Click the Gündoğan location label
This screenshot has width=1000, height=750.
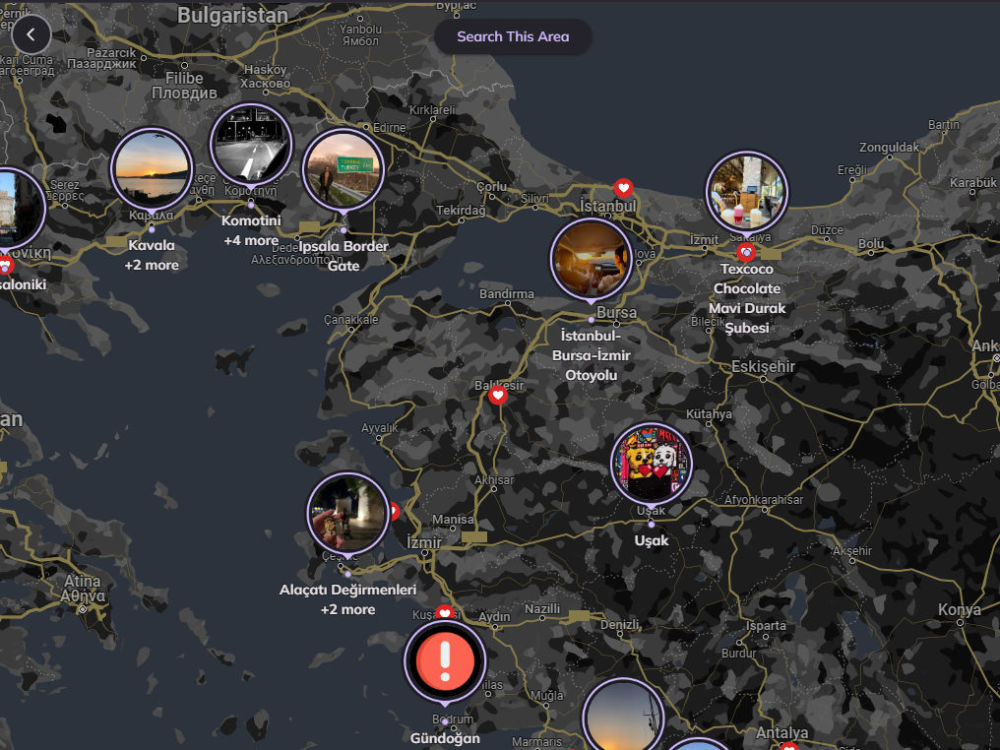[x=445, y=738]
